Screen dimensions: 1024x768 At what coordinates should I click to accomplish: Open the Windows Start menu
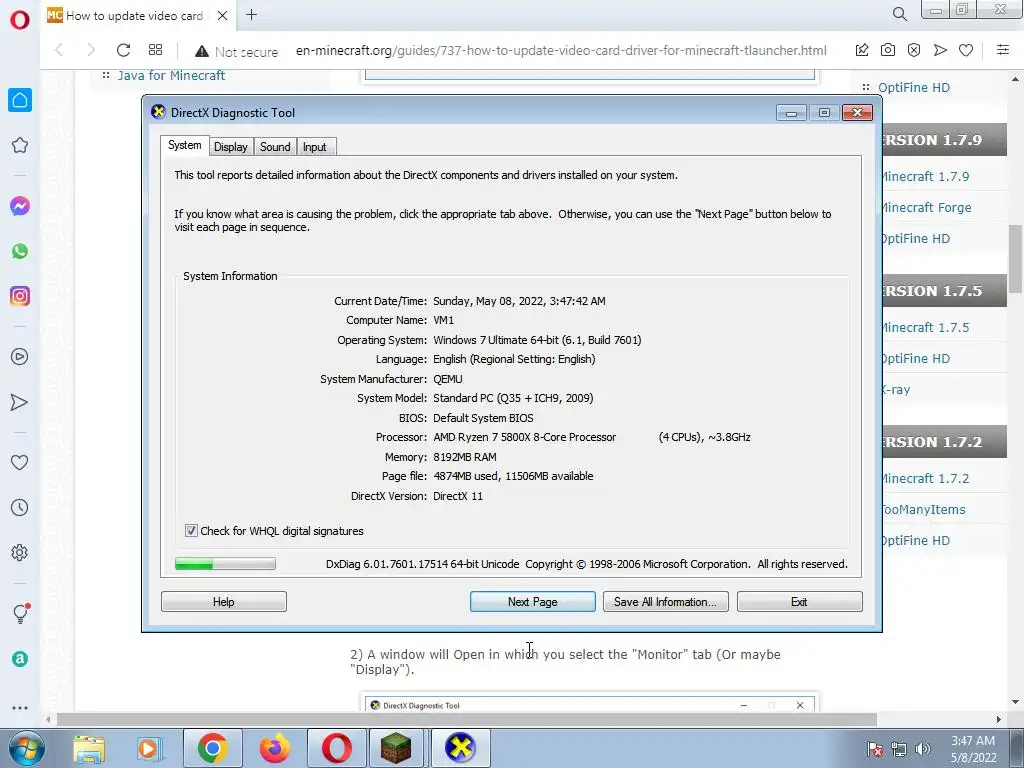pyautogui.click(x=25, y=748)
